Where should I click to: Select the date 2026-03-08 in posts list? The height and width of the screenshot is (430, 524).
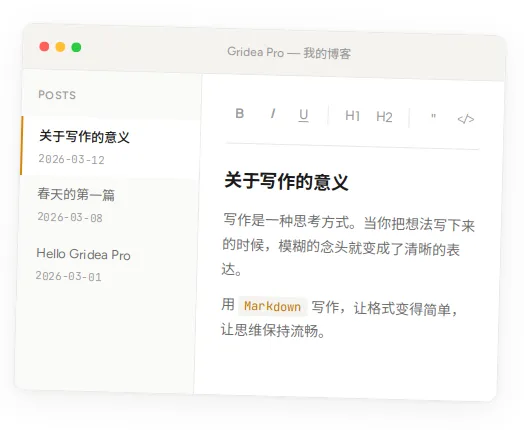[70, 218]
